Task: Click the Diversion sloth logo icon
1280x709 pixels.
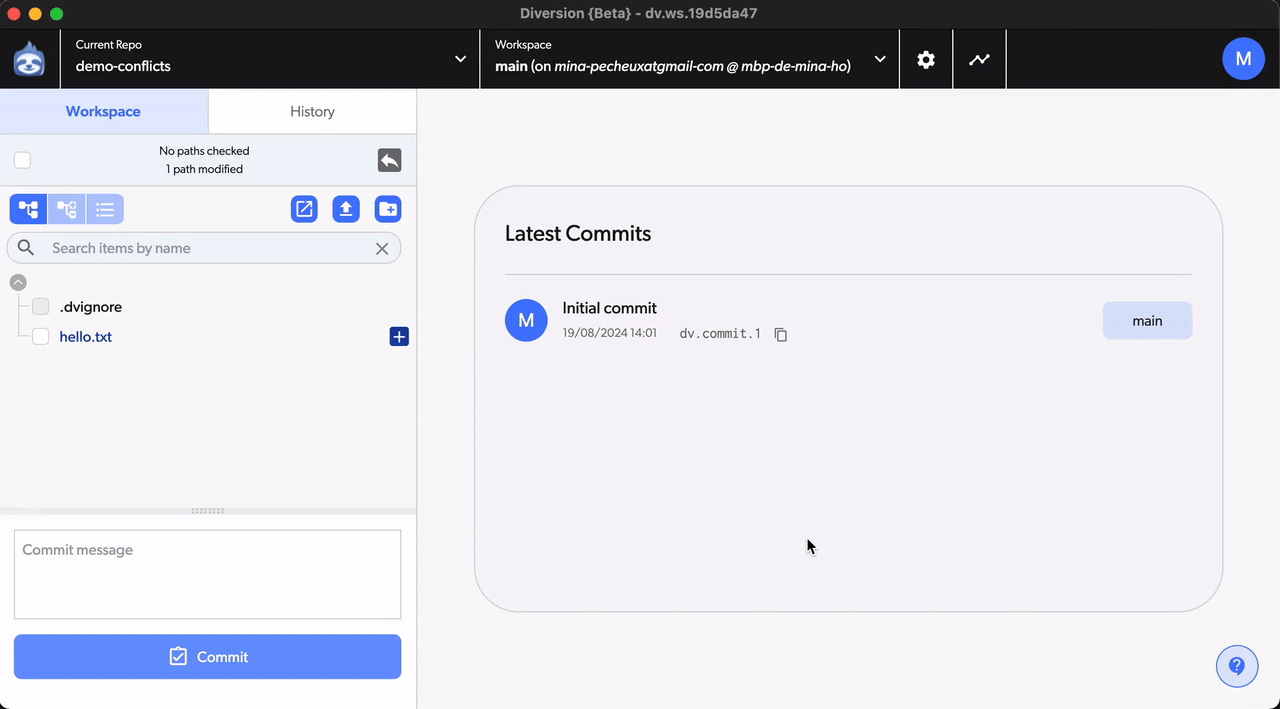Action: coord(29,59)
